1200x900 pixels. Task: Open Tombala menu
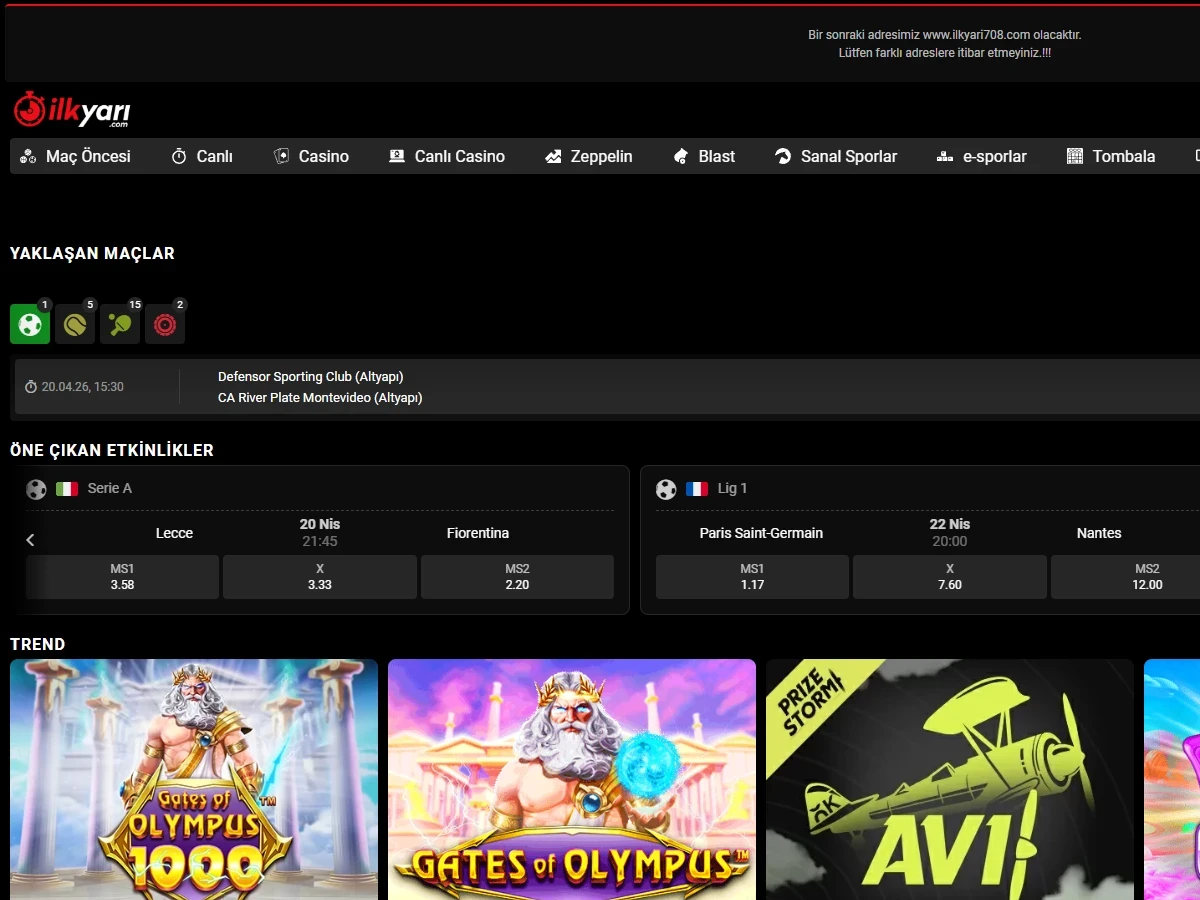(1111, 156)
